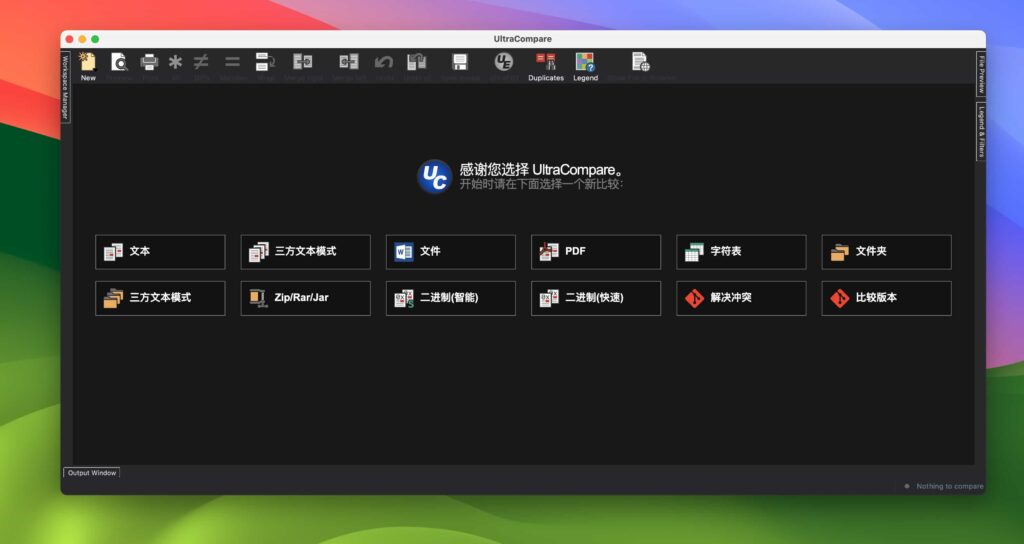Screen dimensions: 1024x544
Task: Start a 文本 text comparison
Action: click(x=160, y=251)
